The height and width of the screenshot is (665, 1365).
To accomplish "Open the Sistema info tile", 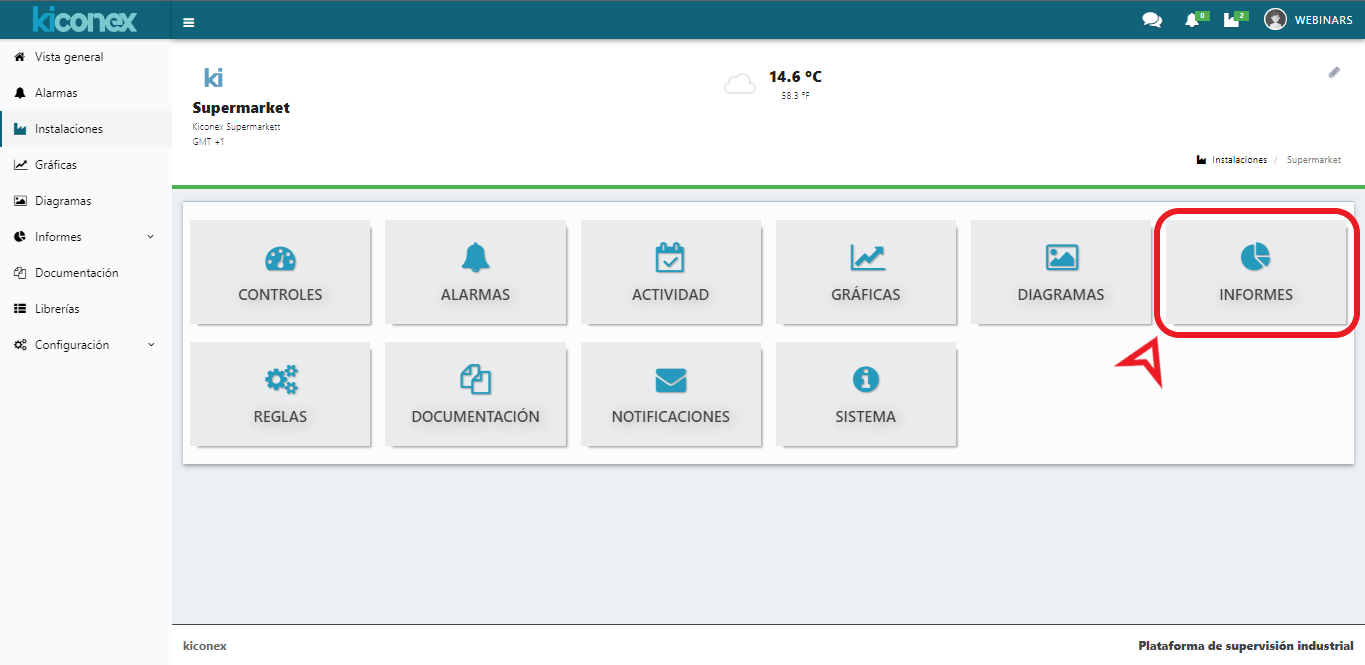I will pyautogui.click(x=865, y=394).
